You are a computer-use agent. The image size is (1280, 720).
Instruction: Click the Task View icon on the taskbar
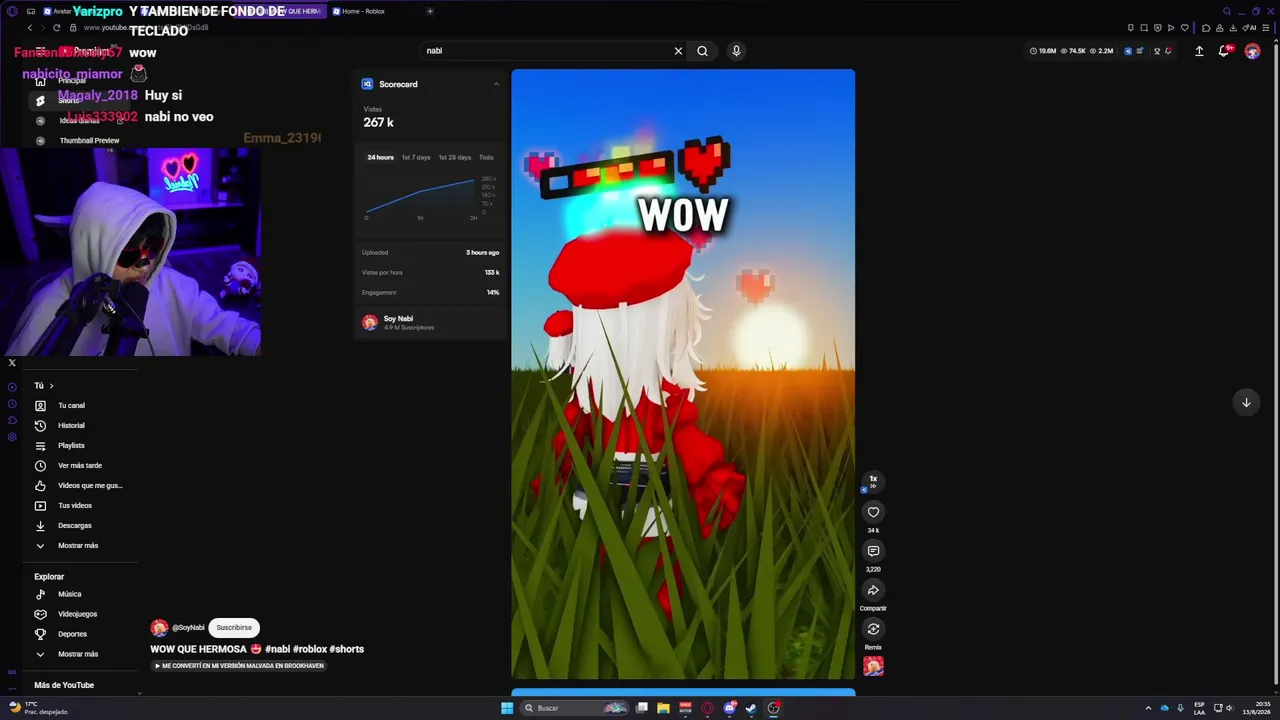pyautogui.click(x=642, y=708)
